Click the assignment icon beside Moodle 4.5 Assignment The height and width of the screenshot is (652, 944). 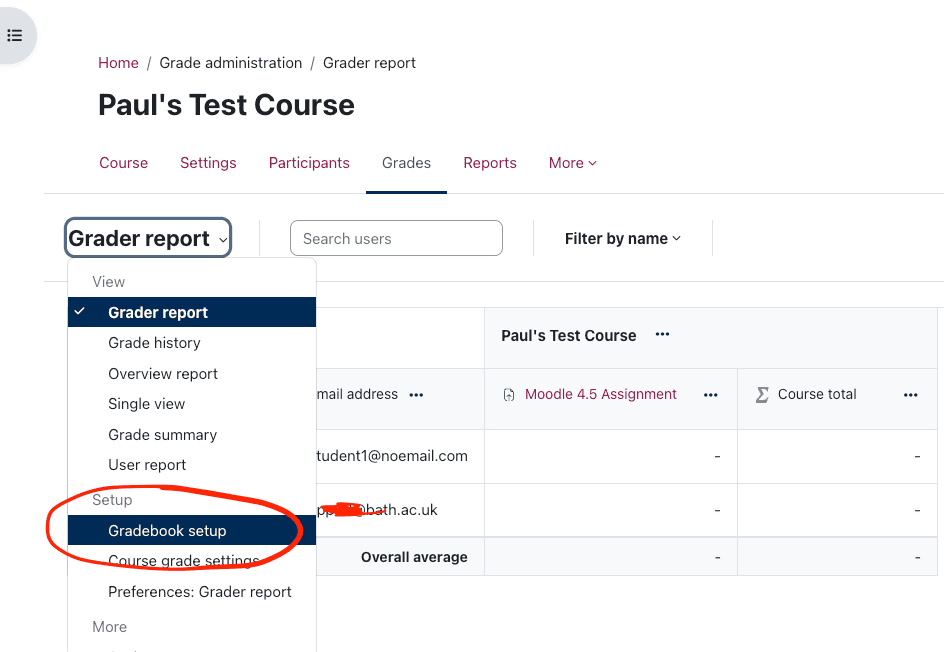click(509, 395)
